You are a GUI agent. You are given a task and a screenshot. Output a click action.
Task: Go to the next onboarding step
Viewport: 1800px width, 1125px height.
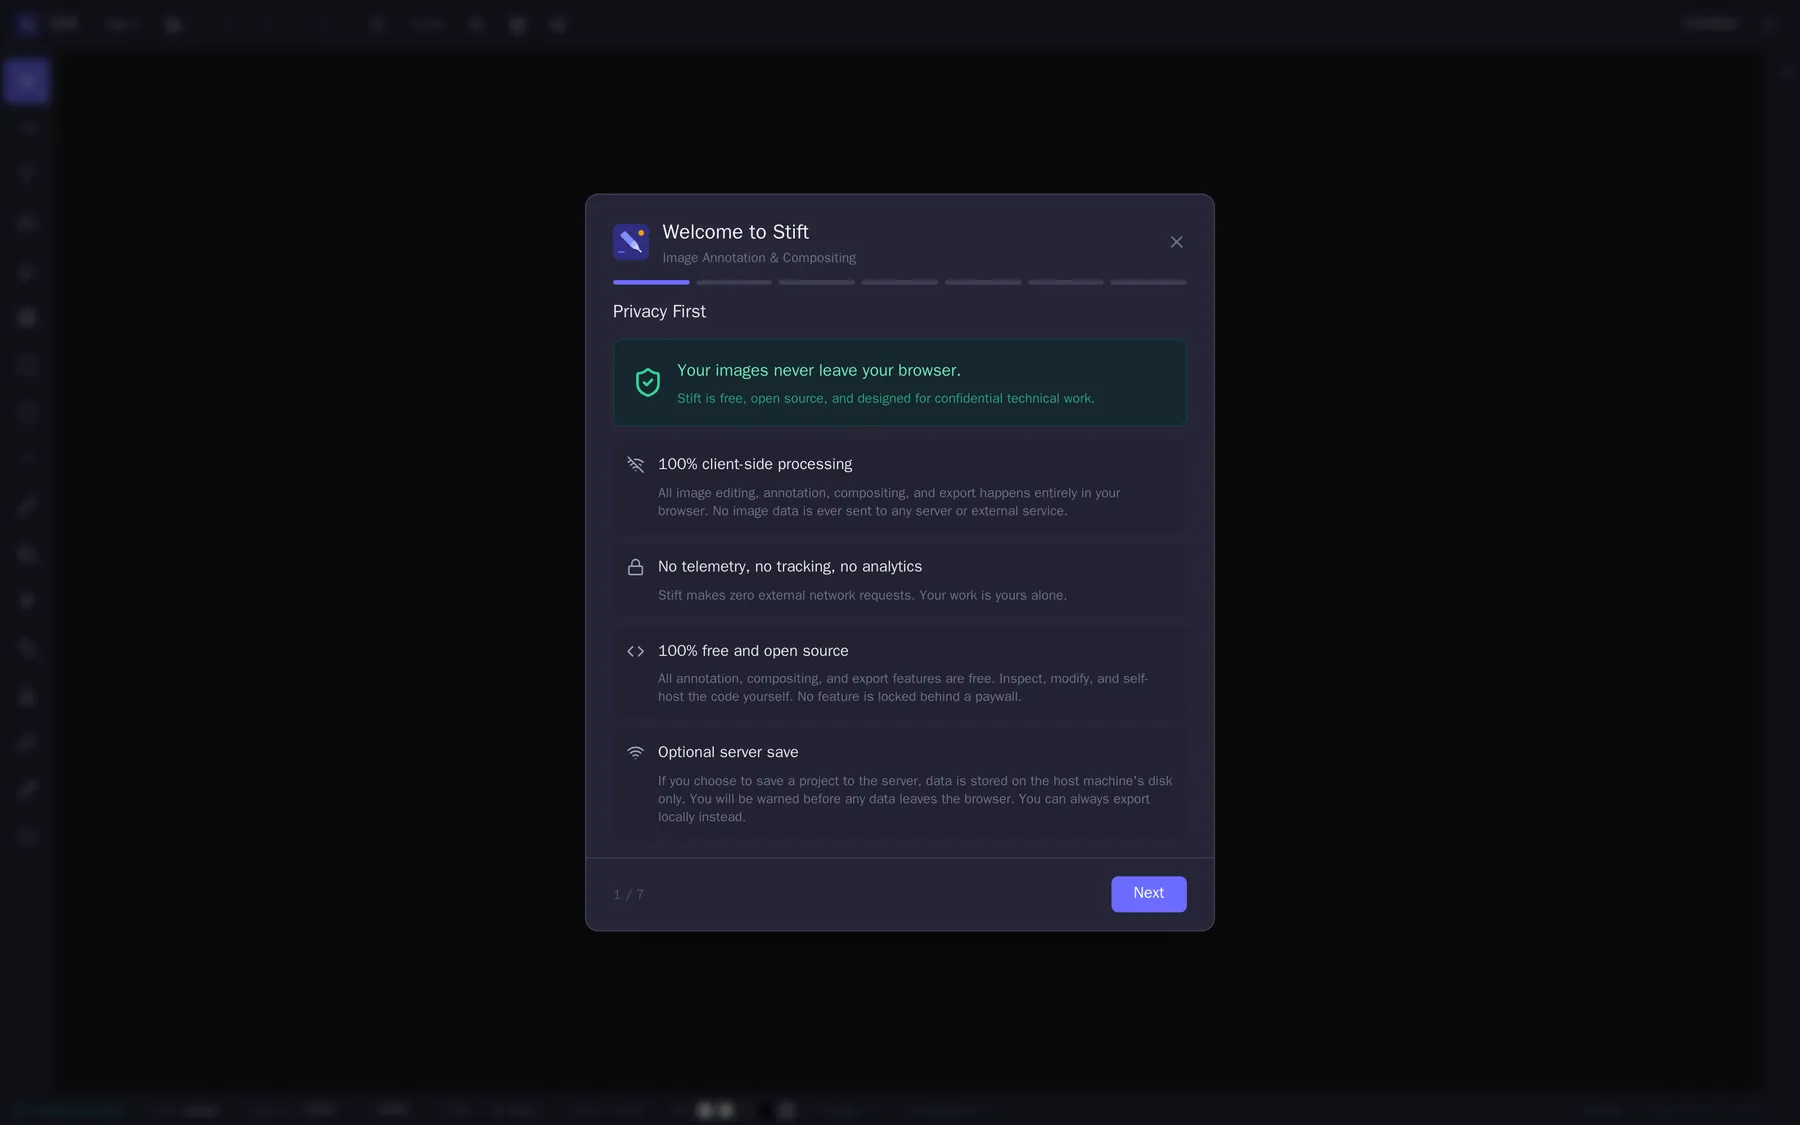tap(1149, 894)
